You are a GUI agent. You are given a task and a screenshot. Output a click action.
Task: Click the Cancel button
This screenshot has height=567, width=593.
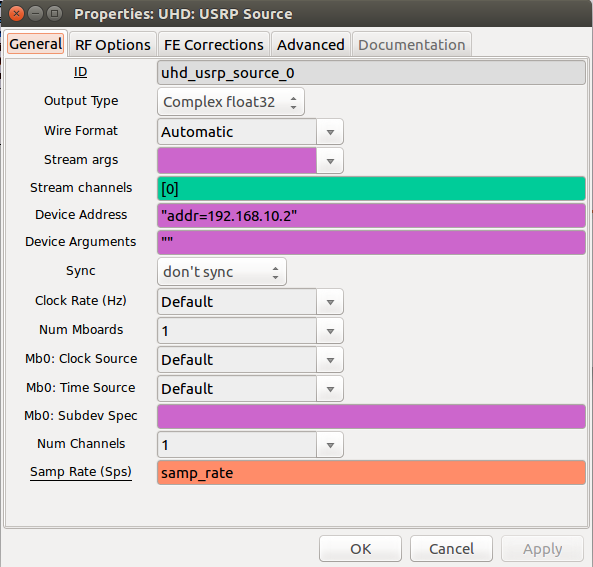[x=451, y=548]
